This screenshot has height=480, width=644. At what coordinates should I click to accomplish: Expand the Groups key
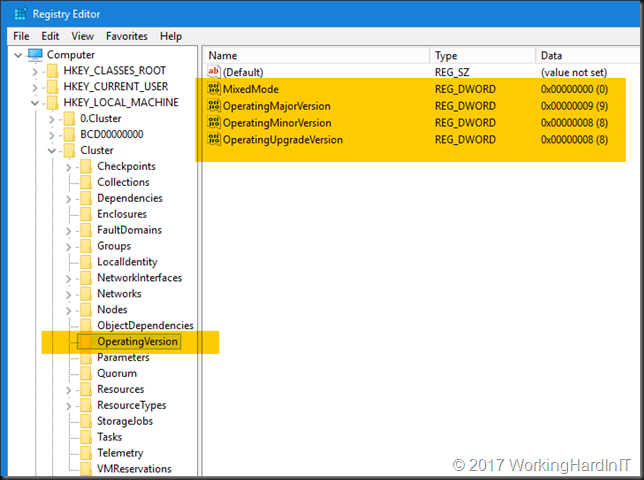[x=69, y=247]
